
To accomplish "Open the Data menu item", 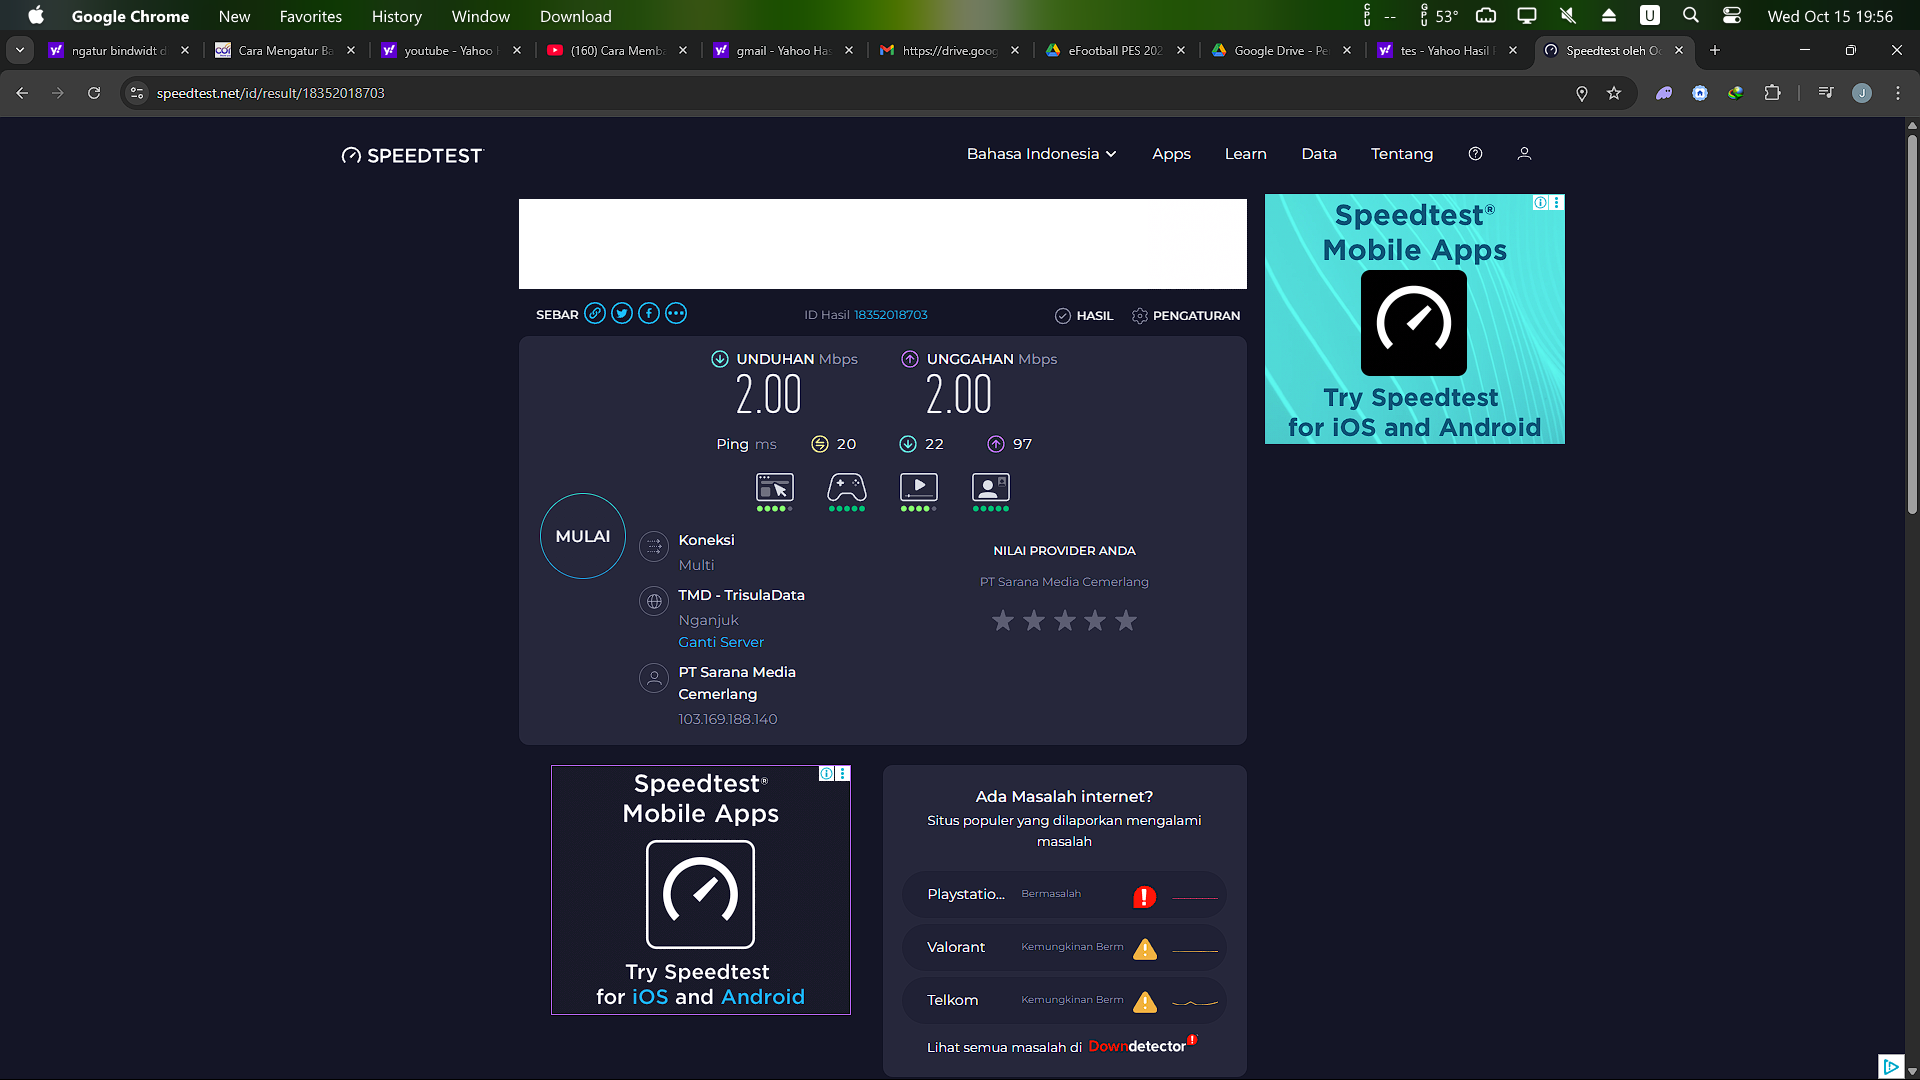I will pyautogui.click(x=1319, y=154).
